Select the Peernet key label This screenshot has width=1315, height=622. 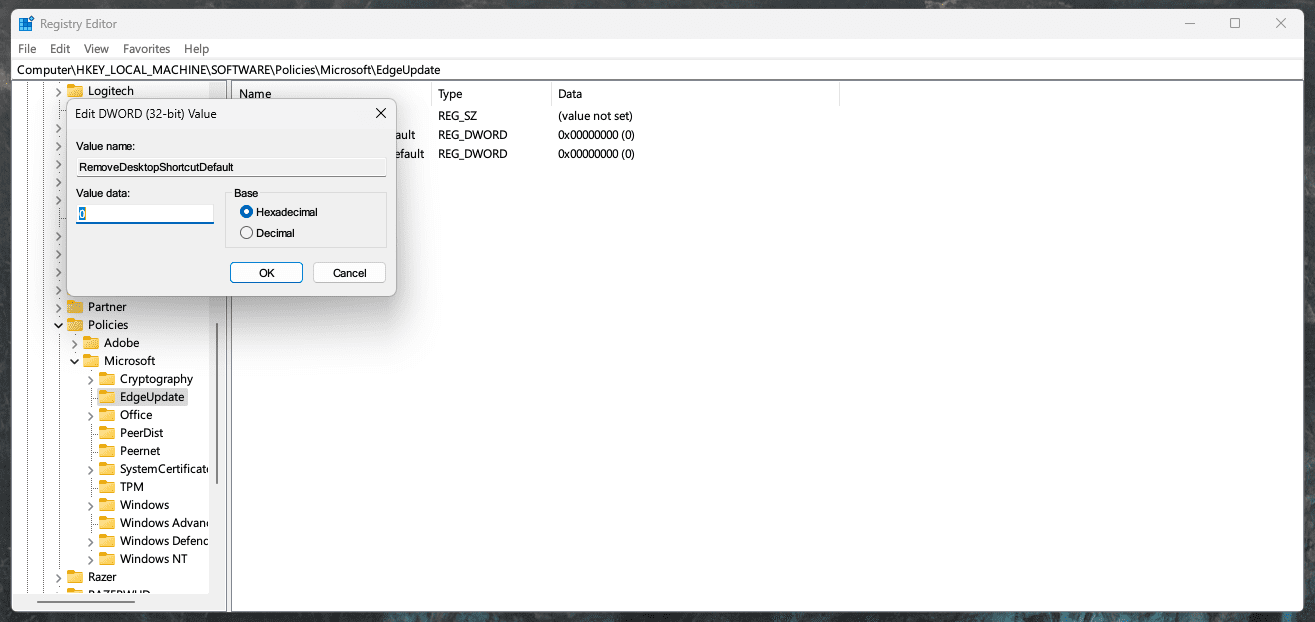coord(140,451)
